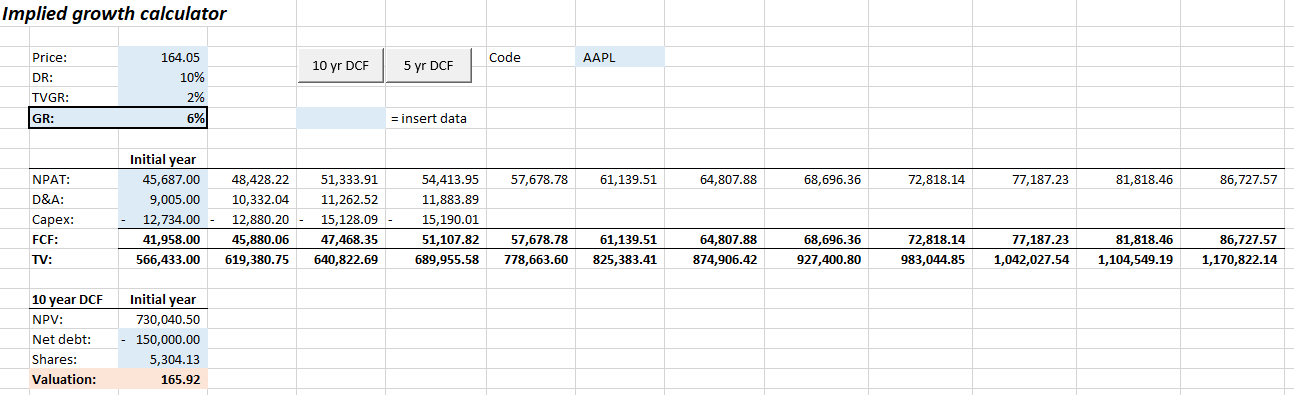The width and height of the screenshot is (1294, 395).
Task: Select the NPAT cell 48,428.22
Action: pyautogui.click(x=253, y=180)
